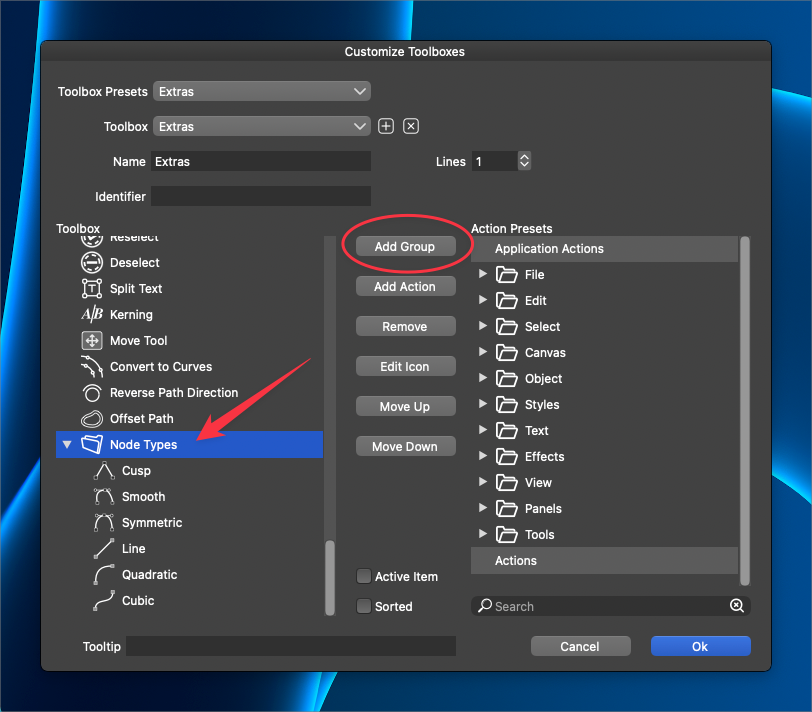812x712 pixels.
Task: Click the plus icon to add toolbox
Action: (x=387, y=127)
